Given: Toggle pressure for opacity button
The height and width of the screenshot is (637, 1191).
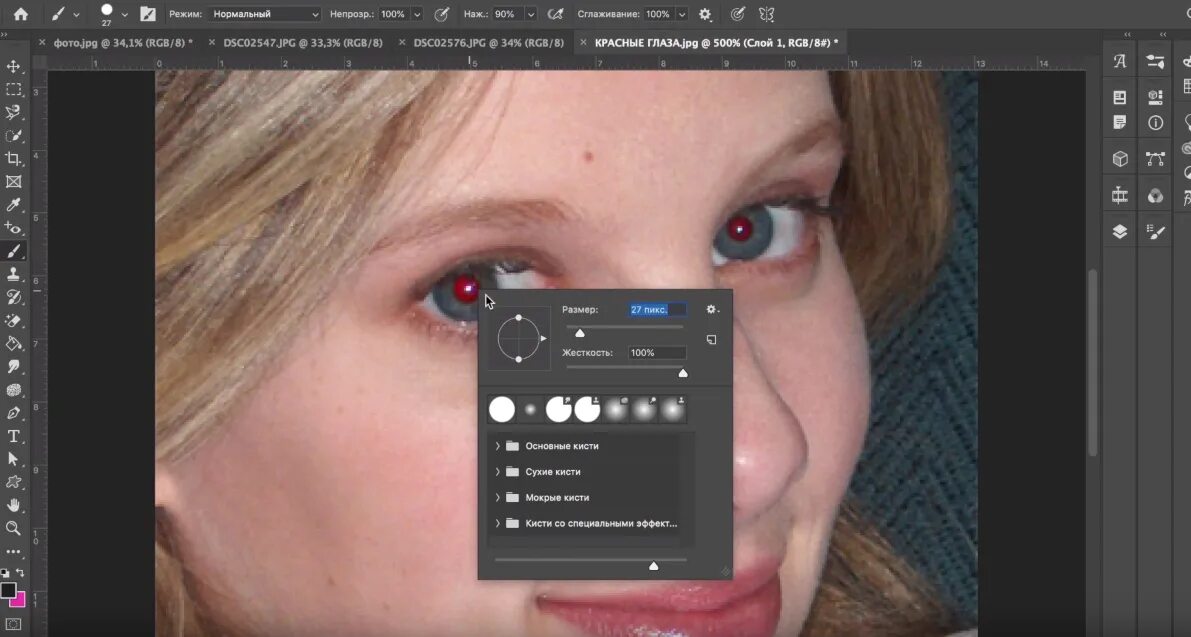Looking at the screenshot, I should tap(441, 14).
